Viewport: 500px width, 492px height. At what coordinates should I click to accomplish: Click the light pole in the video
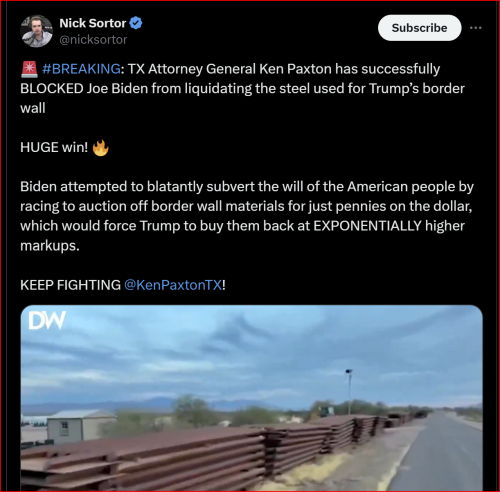(x=349, y=392)
